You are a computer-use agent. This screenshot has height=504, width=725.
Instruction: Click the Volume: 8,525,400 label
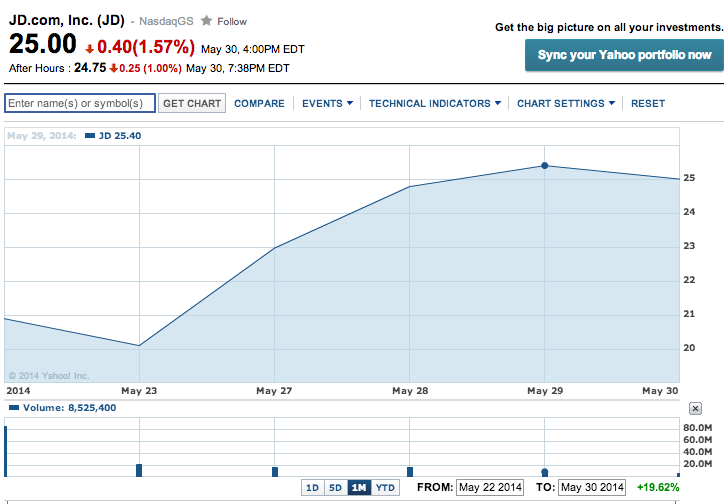[x=69, y=407]
